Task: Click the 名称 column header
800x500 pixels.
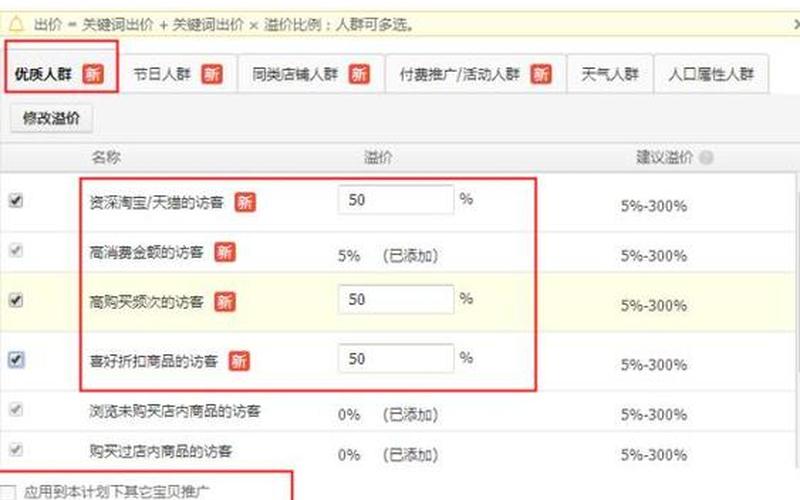Action: coord(106,157)
